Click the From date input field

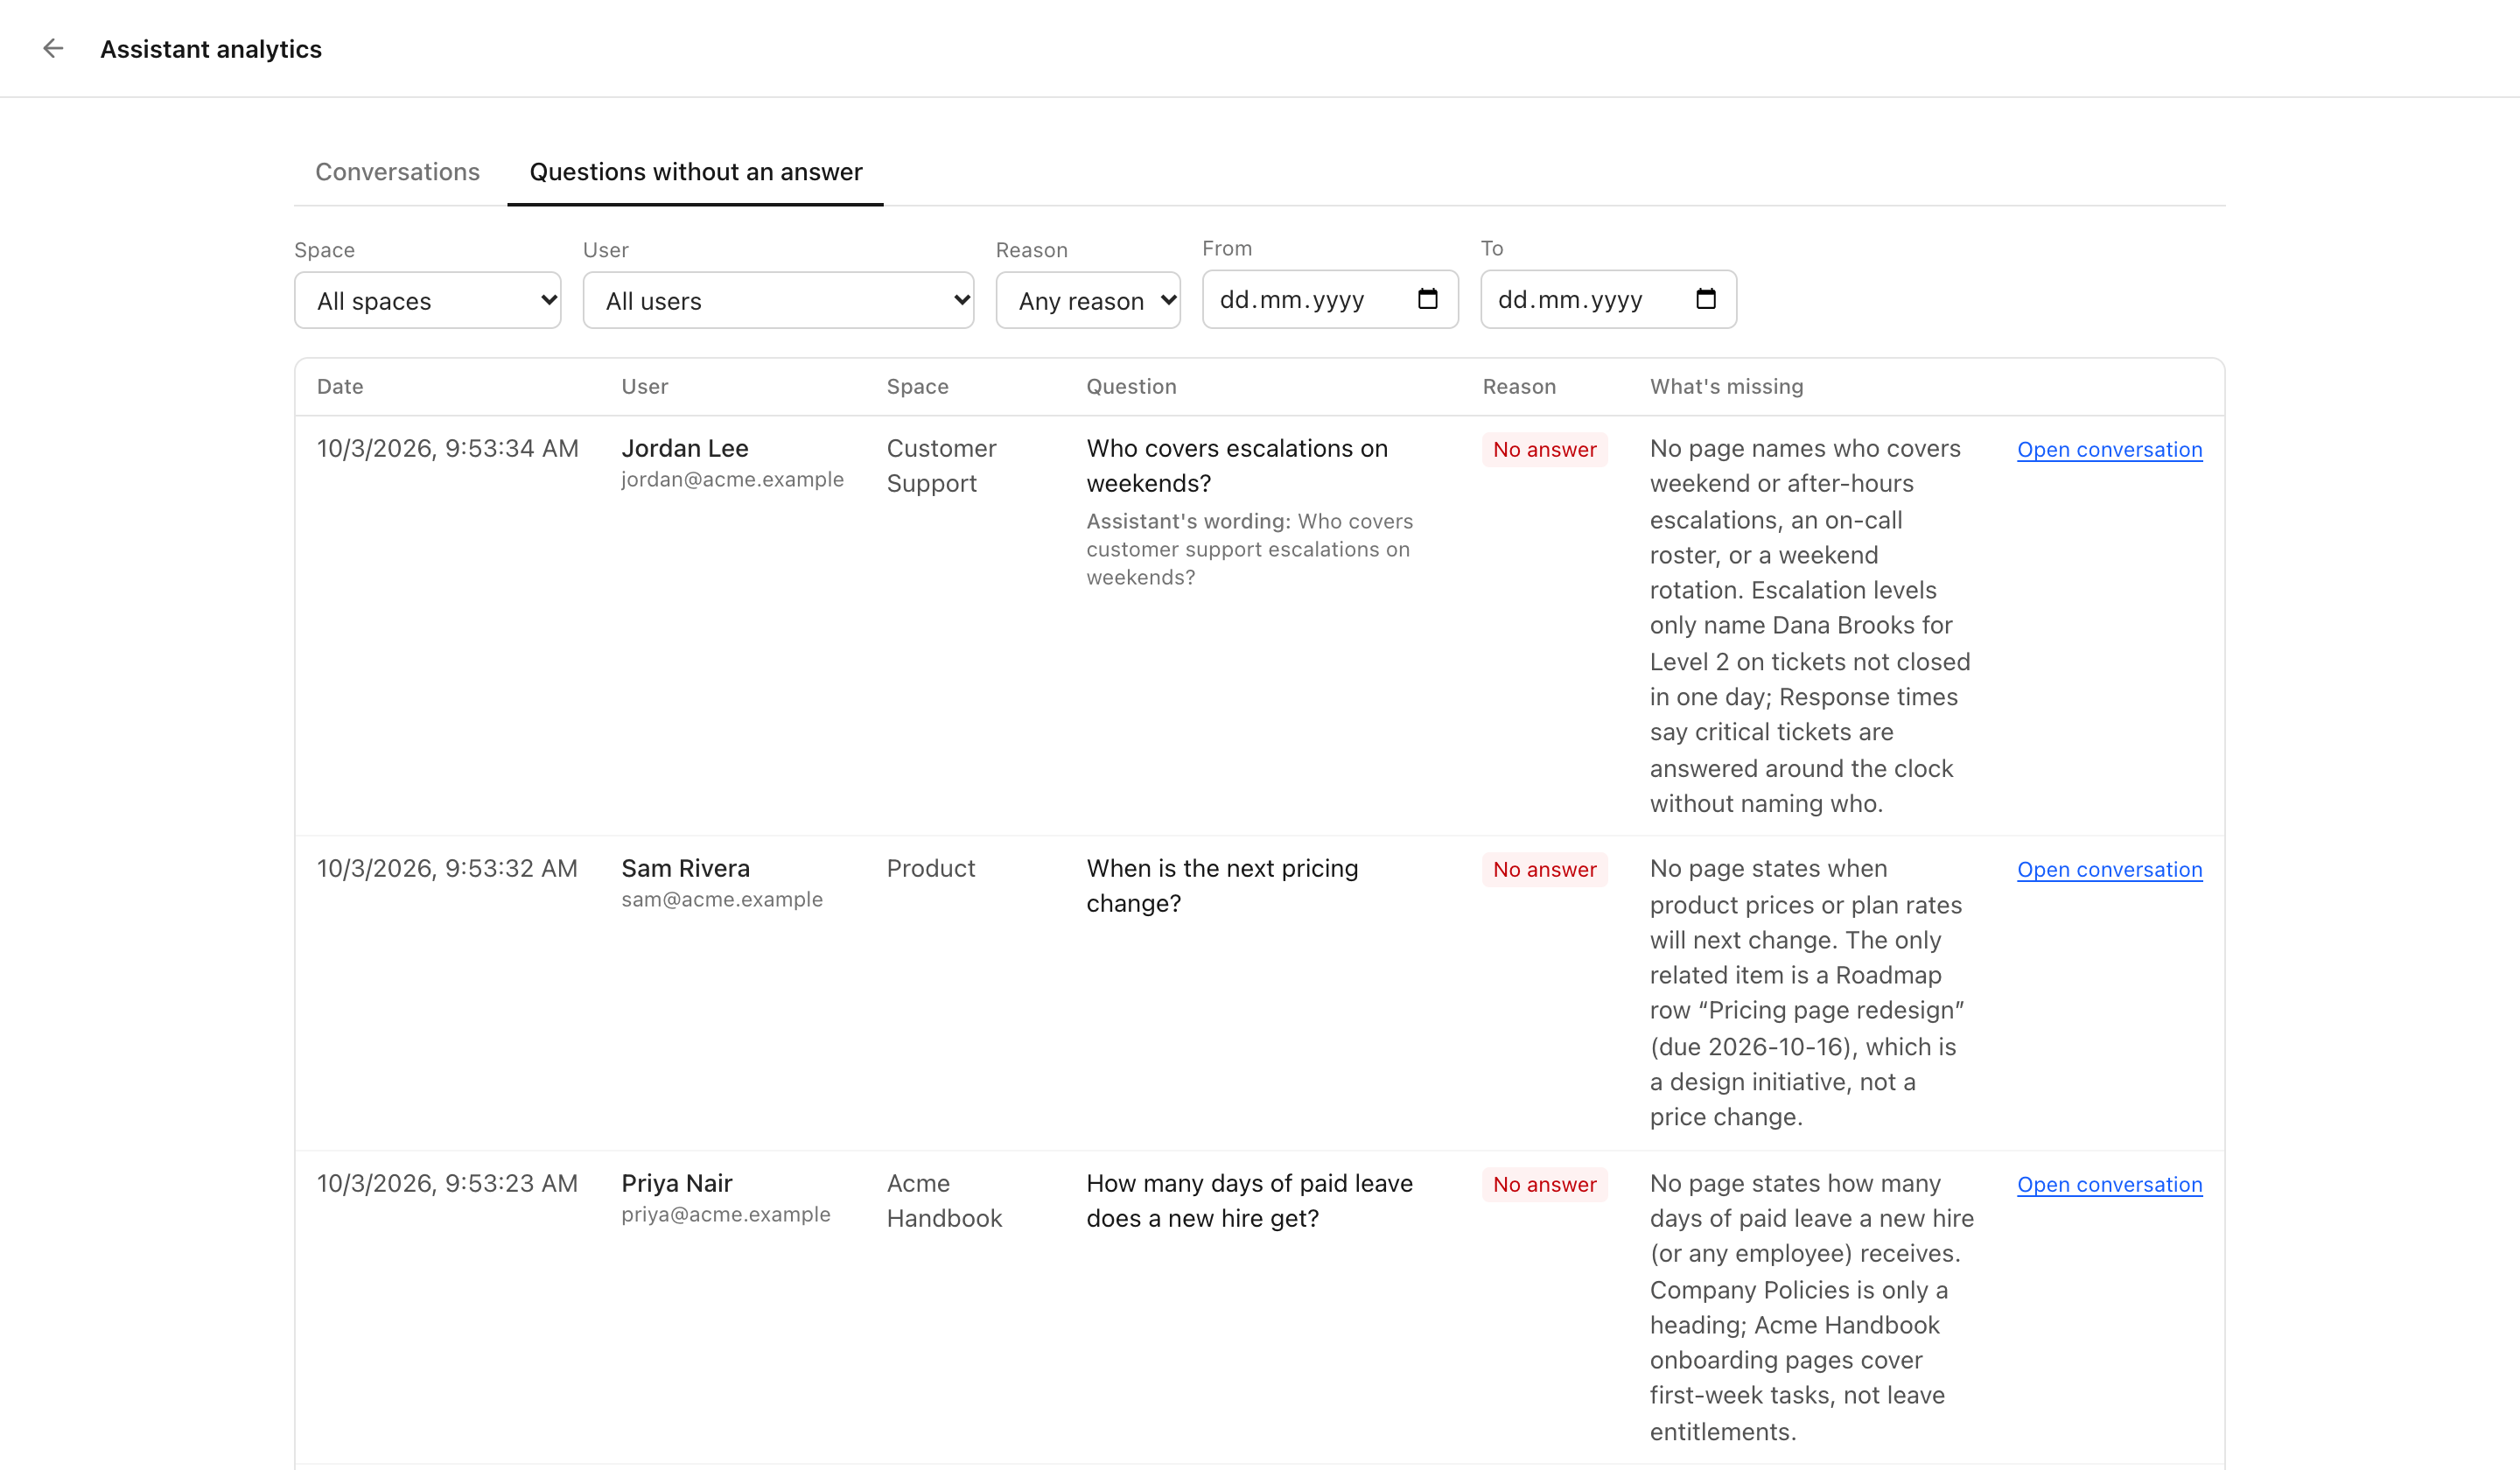pos(1330,299)
